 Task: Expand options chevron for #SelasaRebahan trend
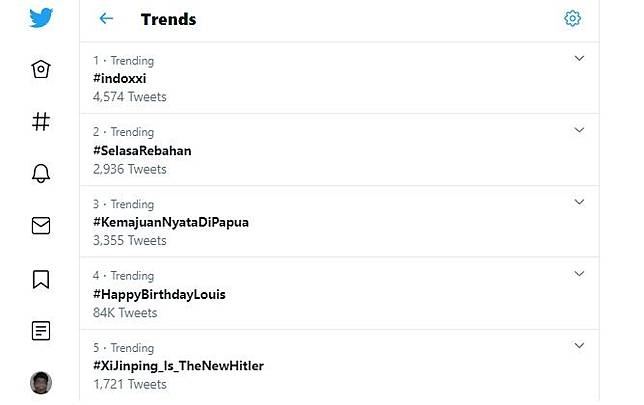click(x=579, y=131)
